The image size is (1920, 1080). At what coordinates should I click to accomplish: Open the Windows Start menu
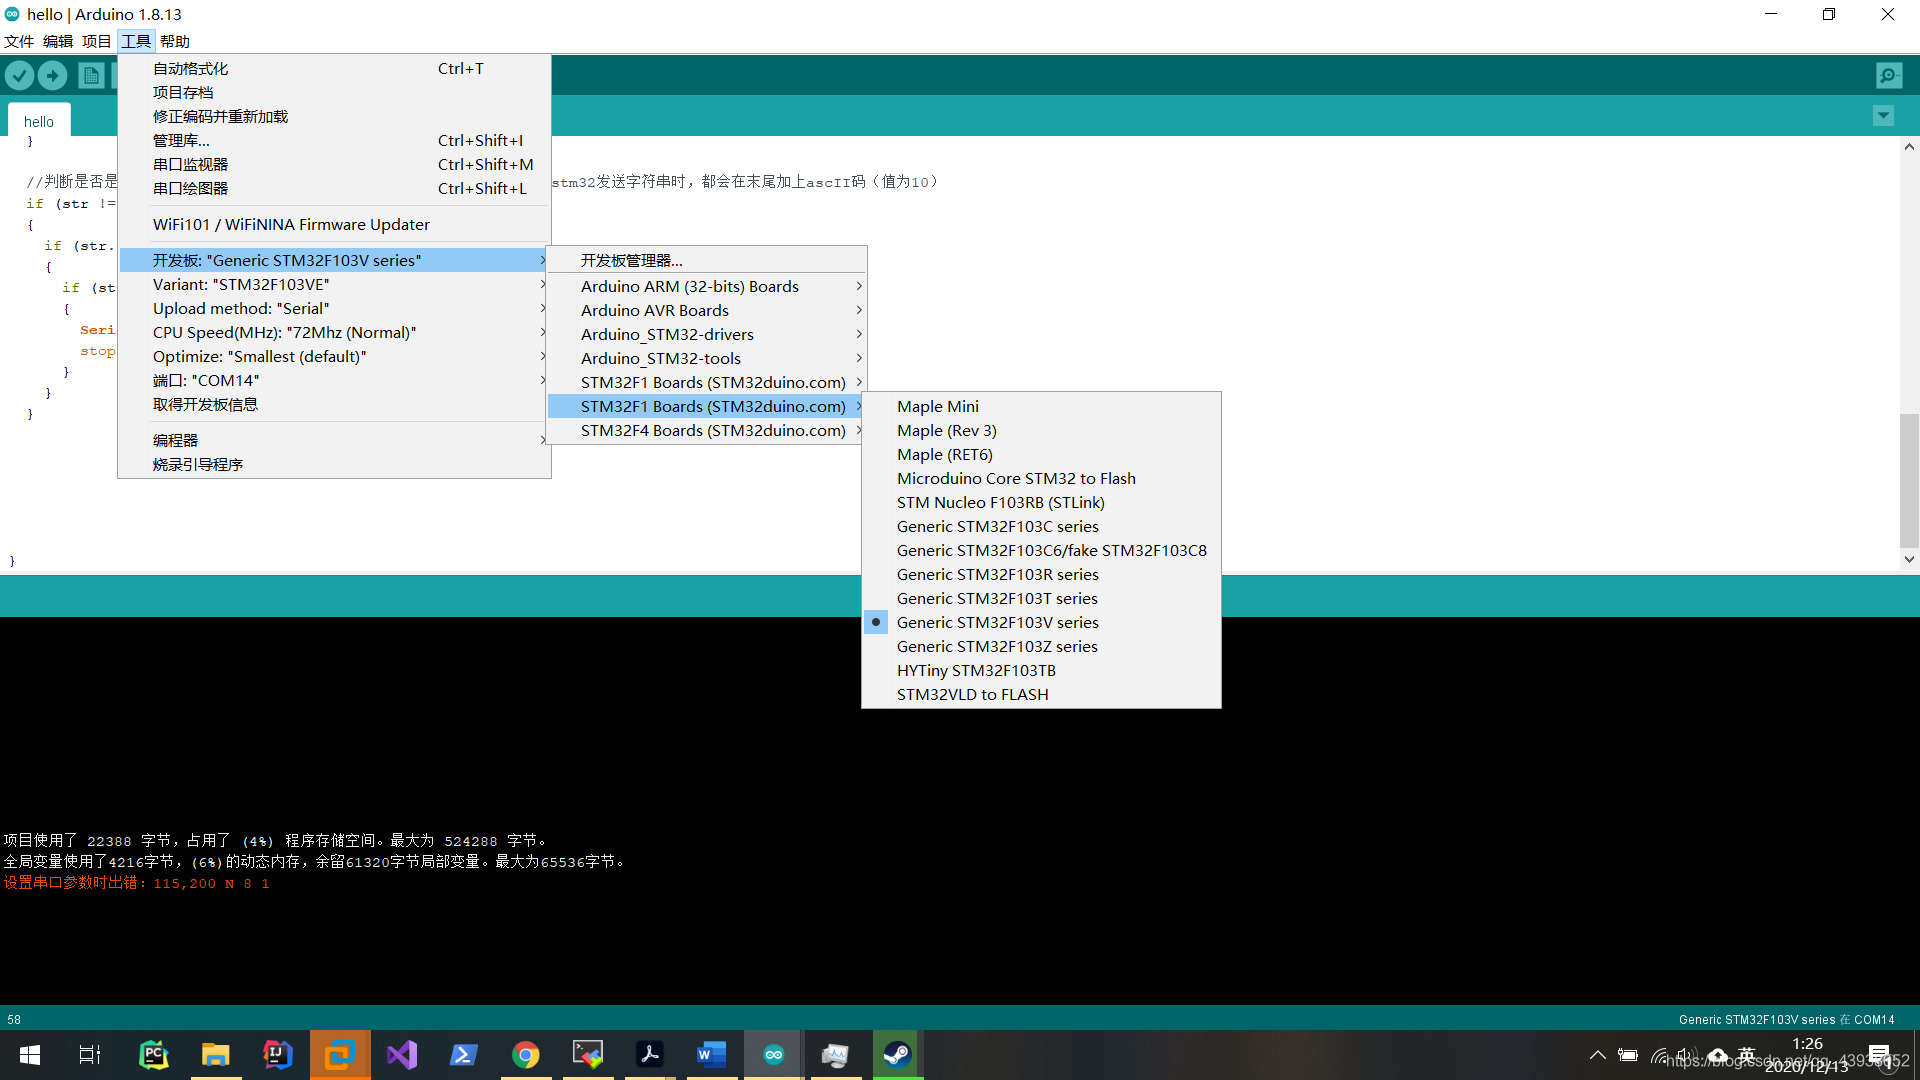pyautogui.click(x=30, y=1054)
